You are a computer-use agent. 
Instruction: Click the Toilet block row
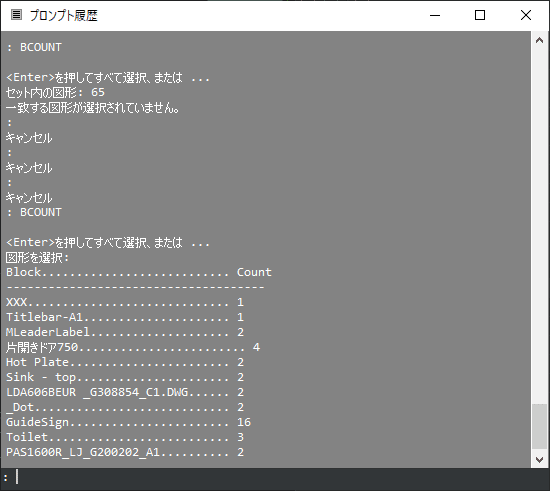125,437
